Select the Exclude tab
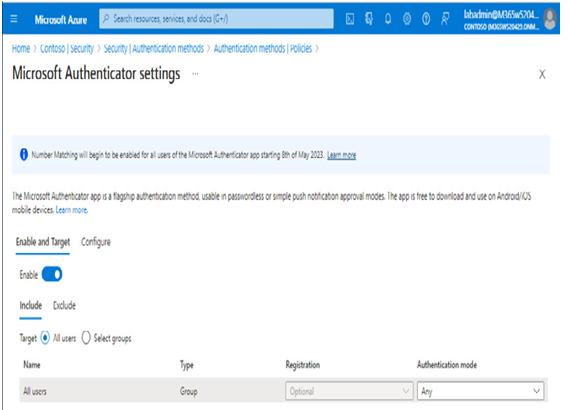 point(64,306)
